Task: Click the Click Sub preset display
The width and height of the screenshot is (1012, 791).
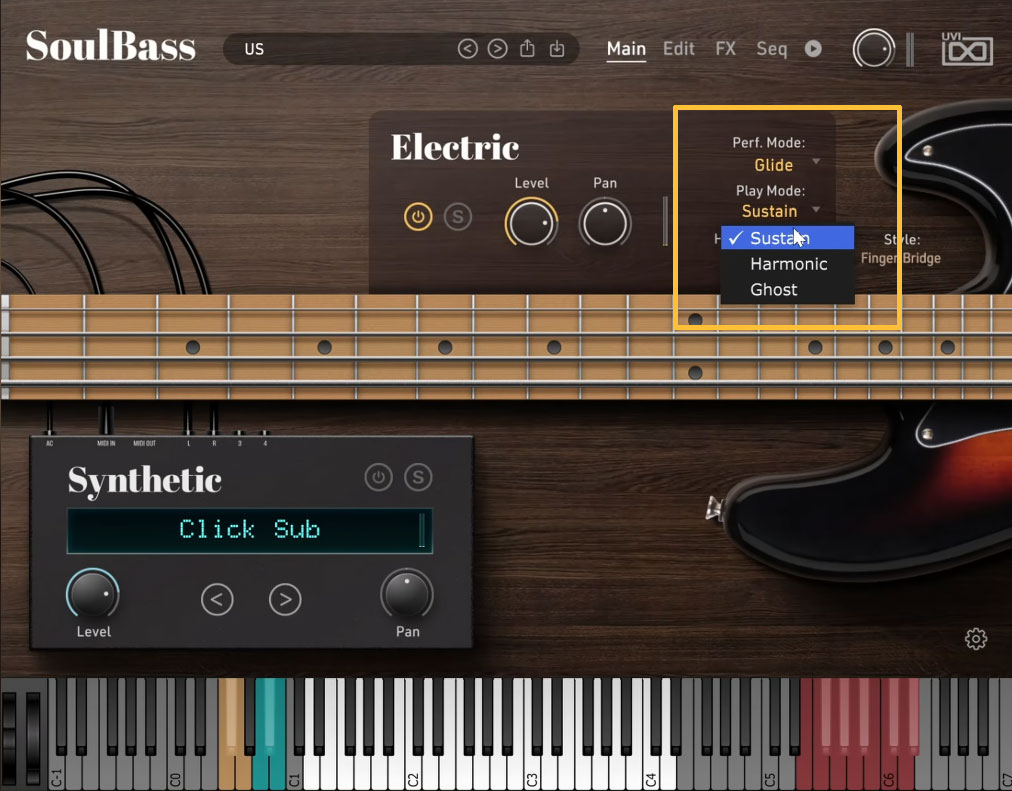Action: 250,530
